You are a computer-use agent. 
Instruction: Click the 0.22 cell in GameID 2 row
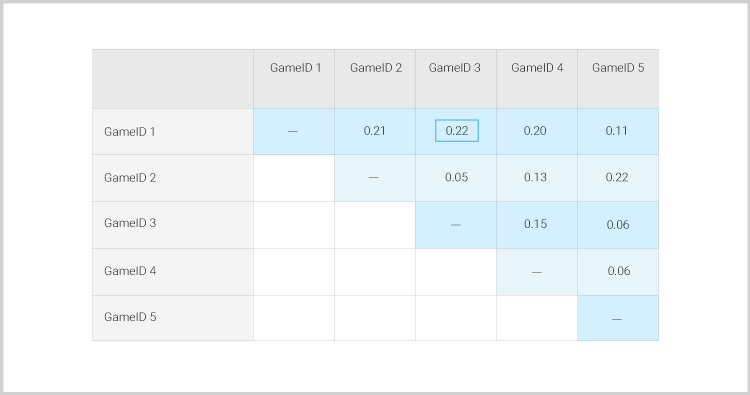click(x=618, y=178)
